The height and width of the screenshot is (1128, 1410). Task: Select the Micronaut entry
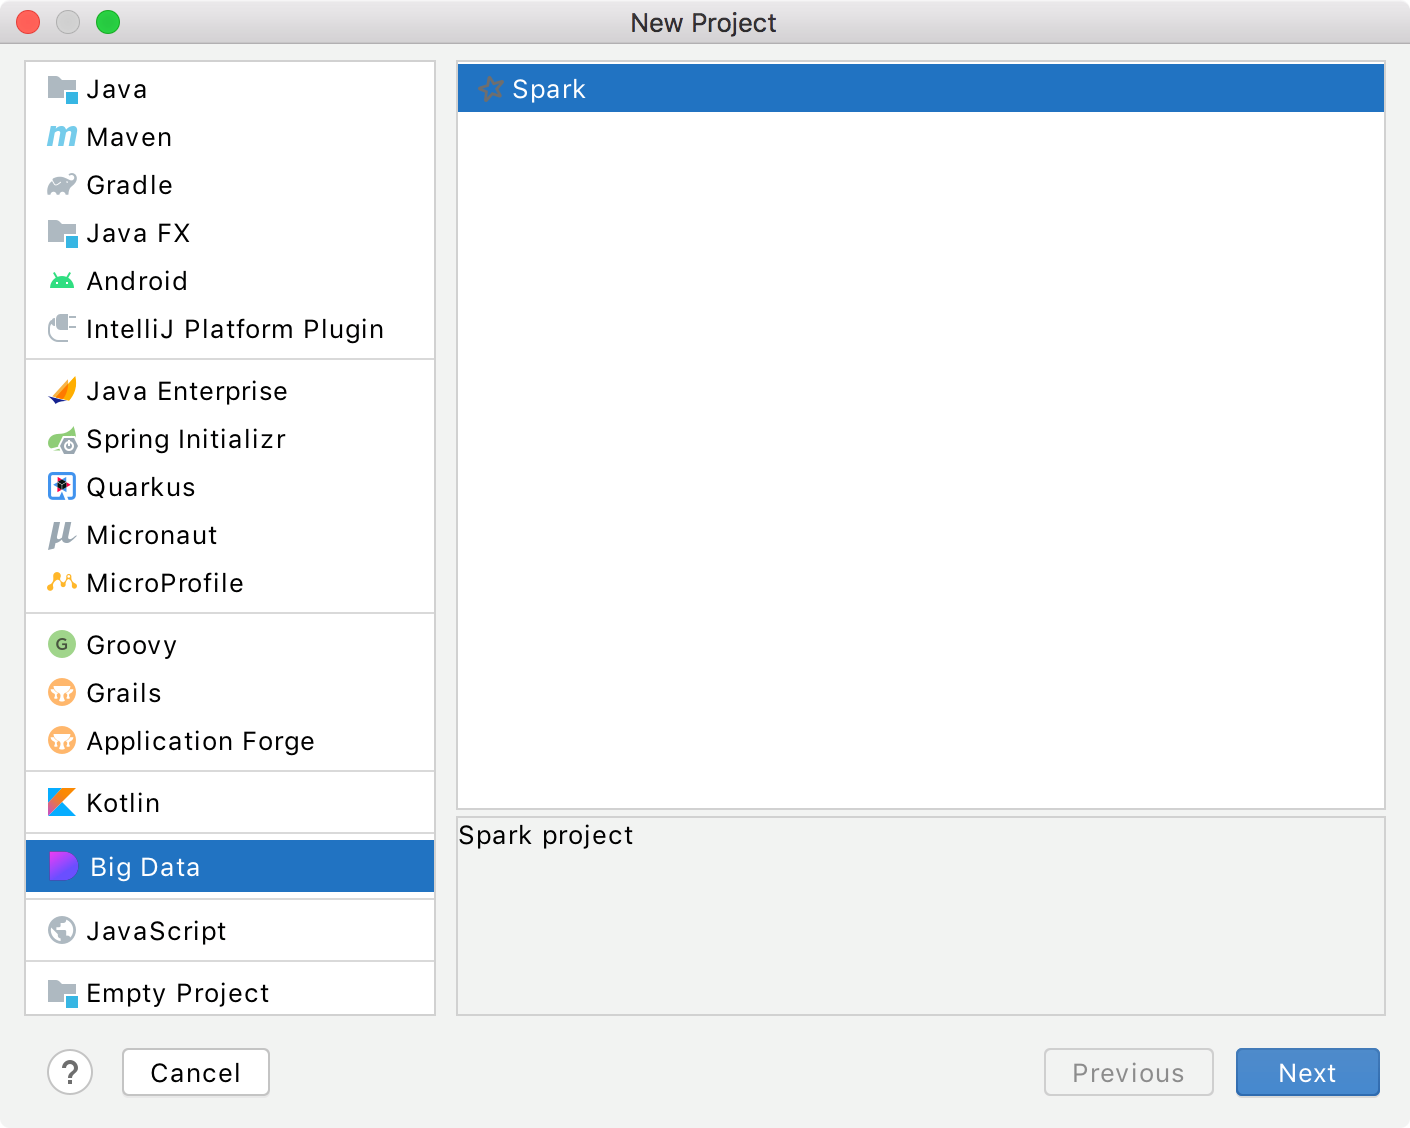pyautogui.click(x=230, y=535)
